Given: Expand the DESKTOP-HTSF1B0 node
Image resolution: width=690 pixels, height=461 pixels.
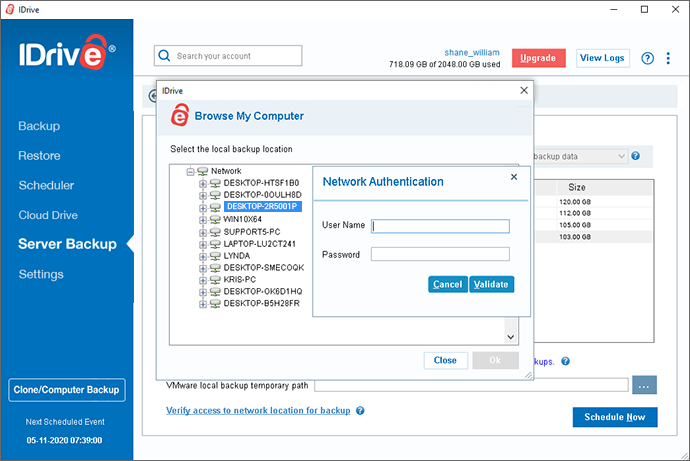Looking at the screenshot, I should point(203,183).
